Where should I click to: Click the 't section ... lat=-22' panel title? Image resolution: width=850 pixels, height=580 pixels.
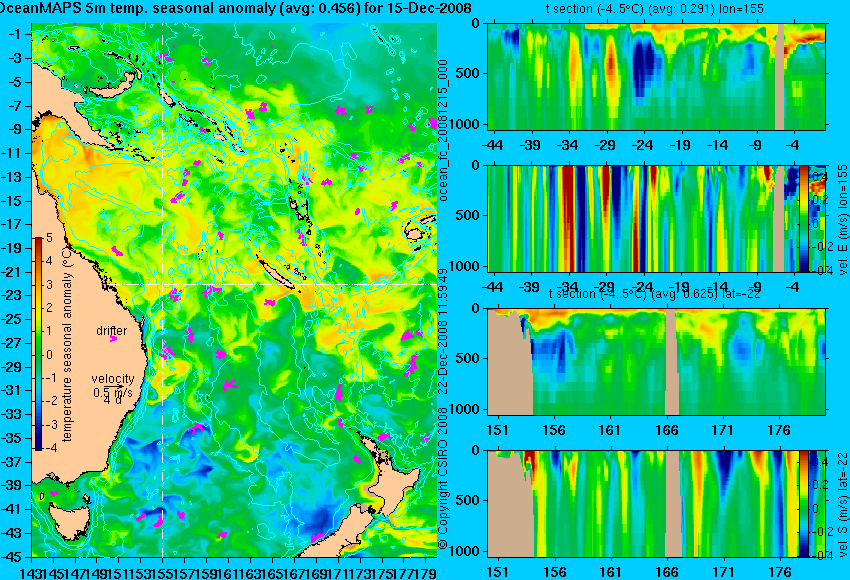[x=654, y=293]
